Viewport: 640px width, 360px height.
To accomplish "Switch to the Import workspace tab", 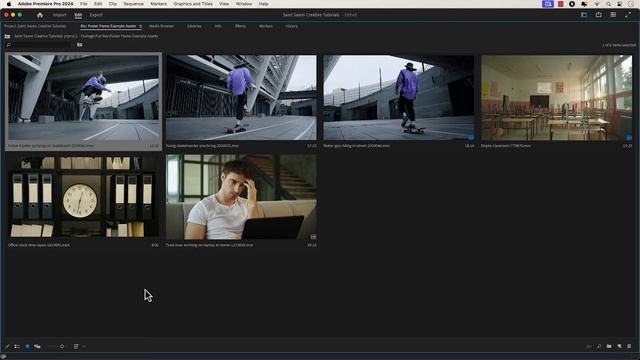I will pyautogui.click(x=60, y=15).
